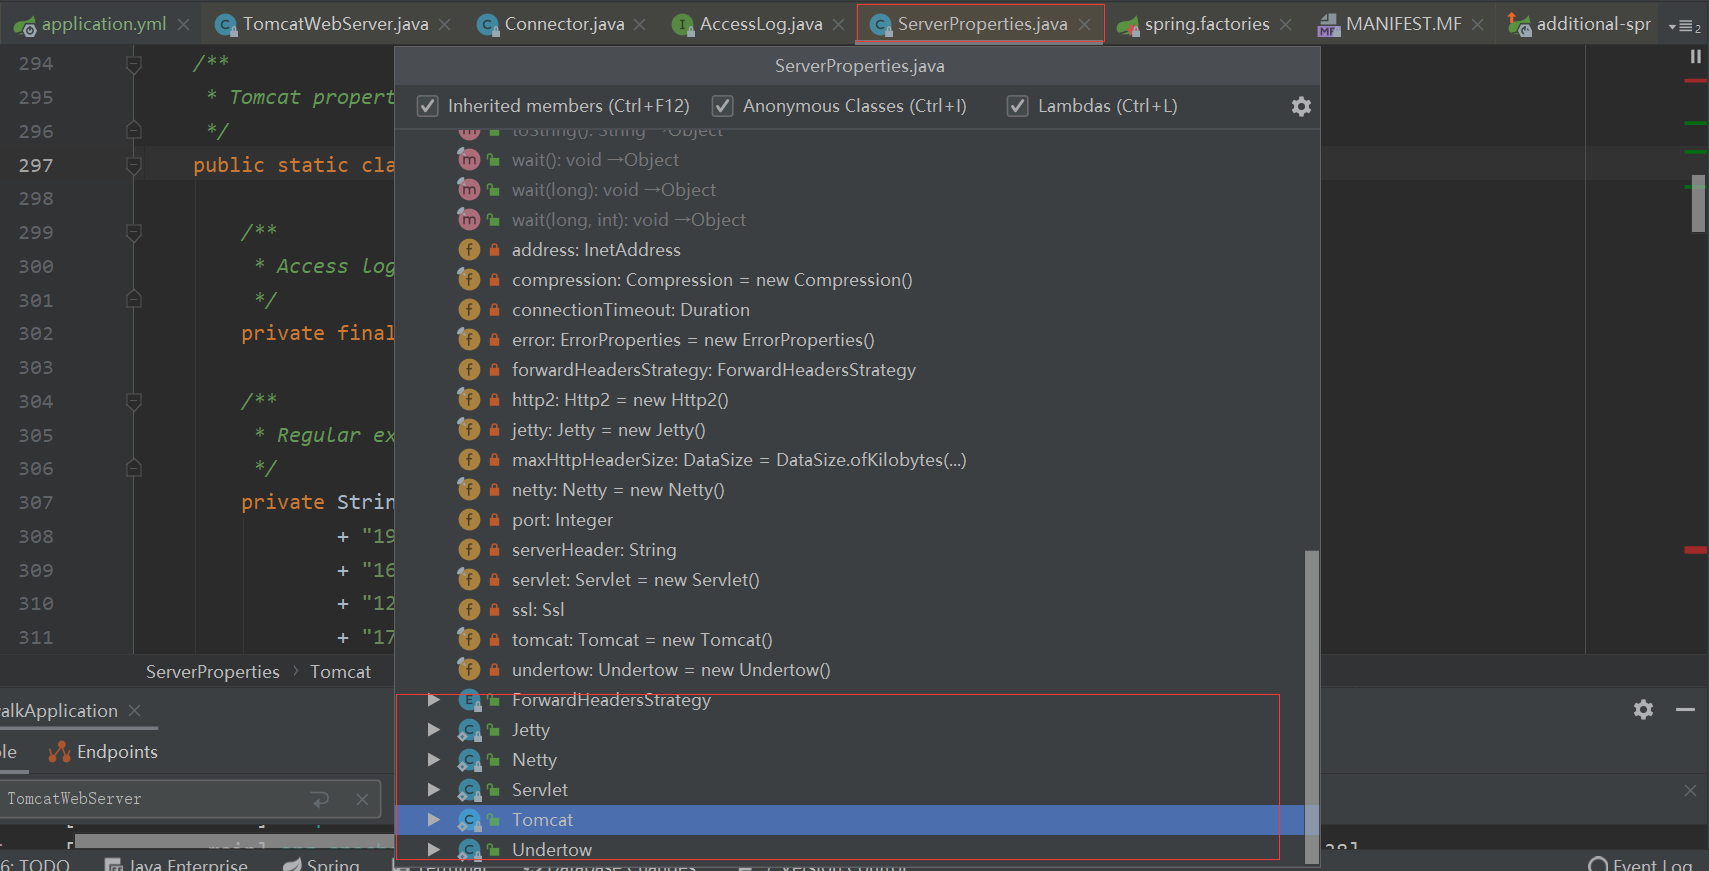Screen dimensions: 1709x871
Task: Open the Event Log
Action: pyautogui.click(x=1640, y=864)
